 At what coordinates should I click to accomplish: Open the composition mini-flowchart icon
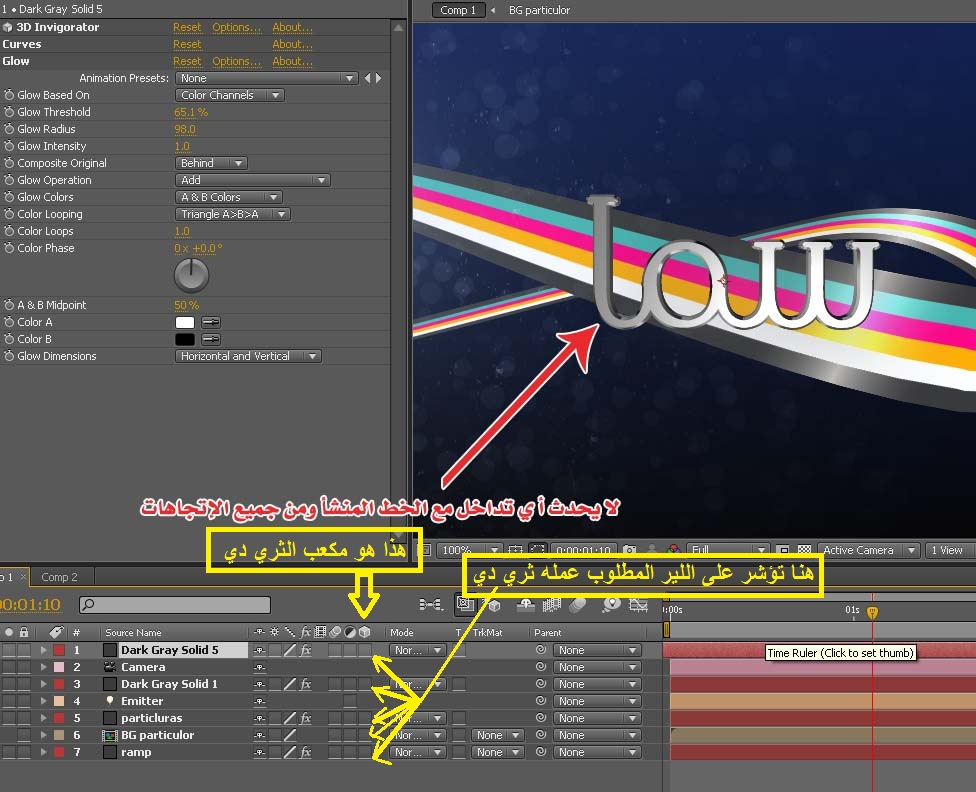tap(431, 605)
